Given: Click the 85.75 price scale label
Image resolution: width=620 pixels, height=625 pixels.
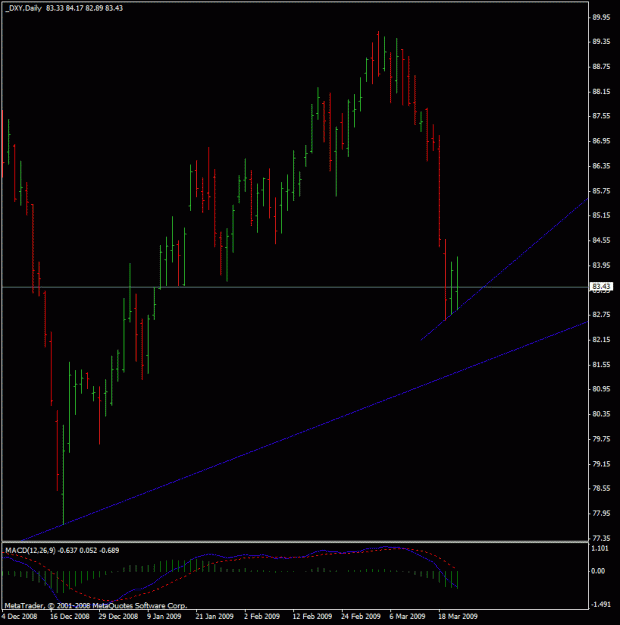Looking at the screenshot, I should pos(601,191).
